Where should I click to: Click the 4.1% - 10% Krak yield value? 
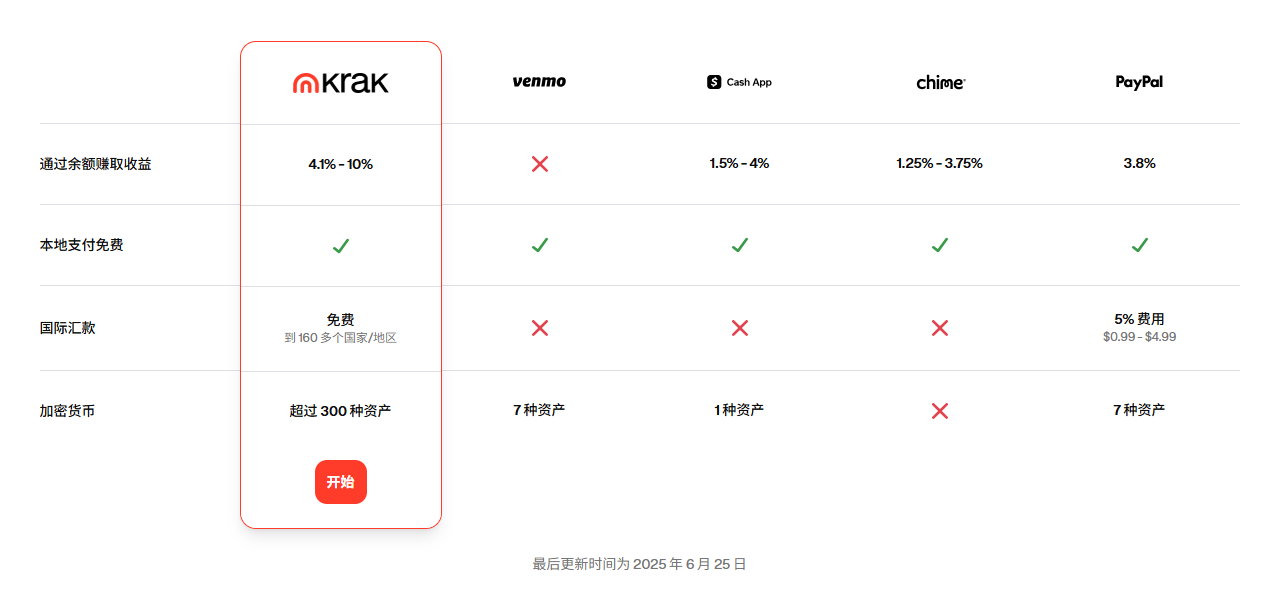click(x=340, y=164)
